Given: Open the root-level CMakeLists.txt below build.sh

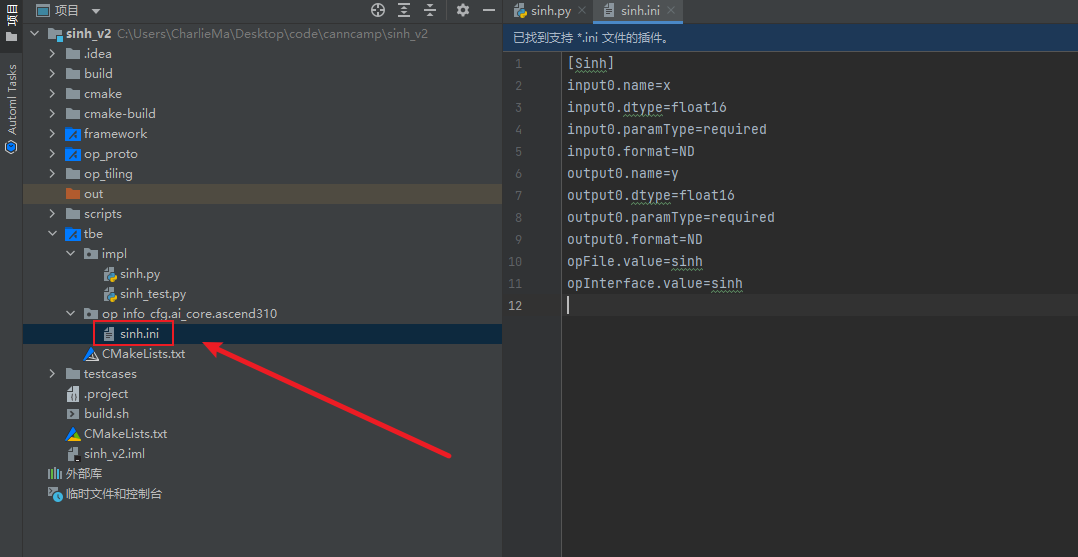Looking at the screenshot, I should pos(125,434).
